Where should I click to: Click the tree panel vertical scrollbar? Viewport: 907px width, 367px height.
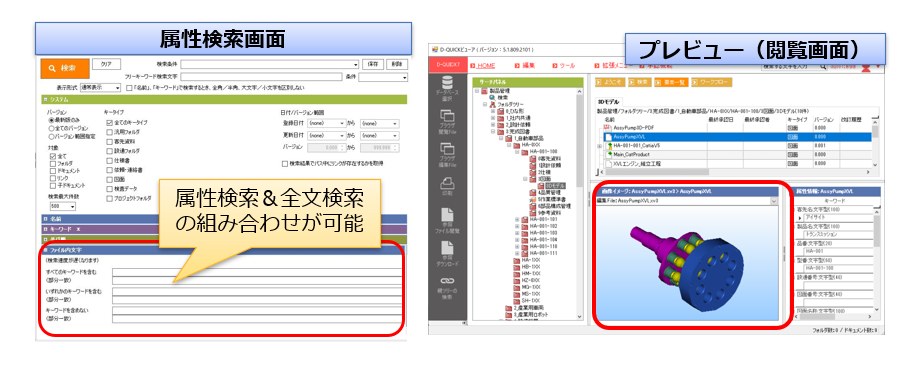pyautogui.click(x=580, y=203)
